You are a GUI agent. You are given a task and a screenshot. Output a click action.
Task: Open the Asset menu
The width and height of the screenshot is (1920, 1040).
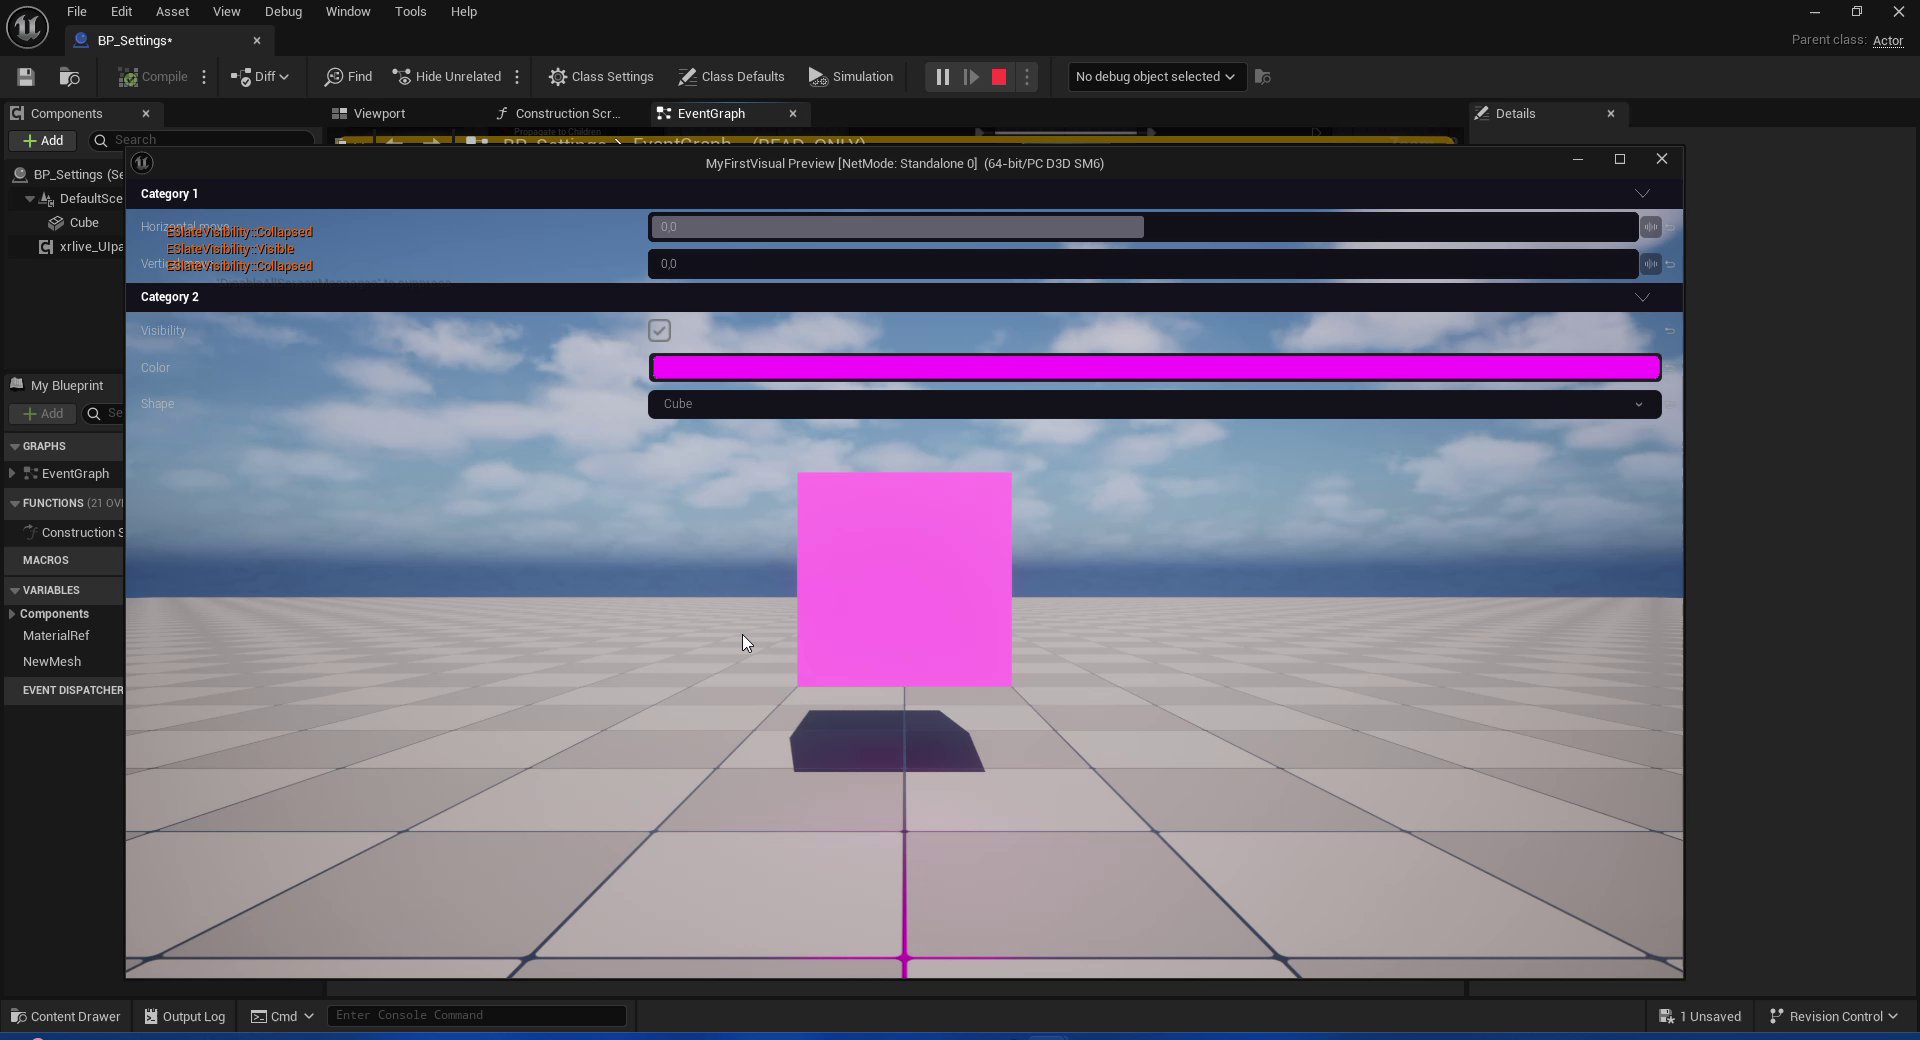click(x=172, y=12)
